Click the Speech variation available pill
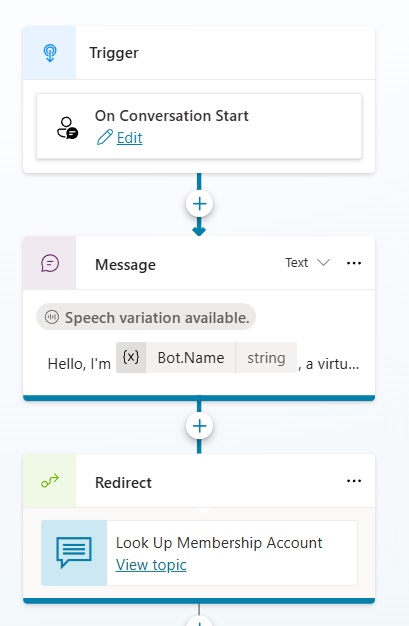Screen dimensions: 409x626 coord(146,317)
